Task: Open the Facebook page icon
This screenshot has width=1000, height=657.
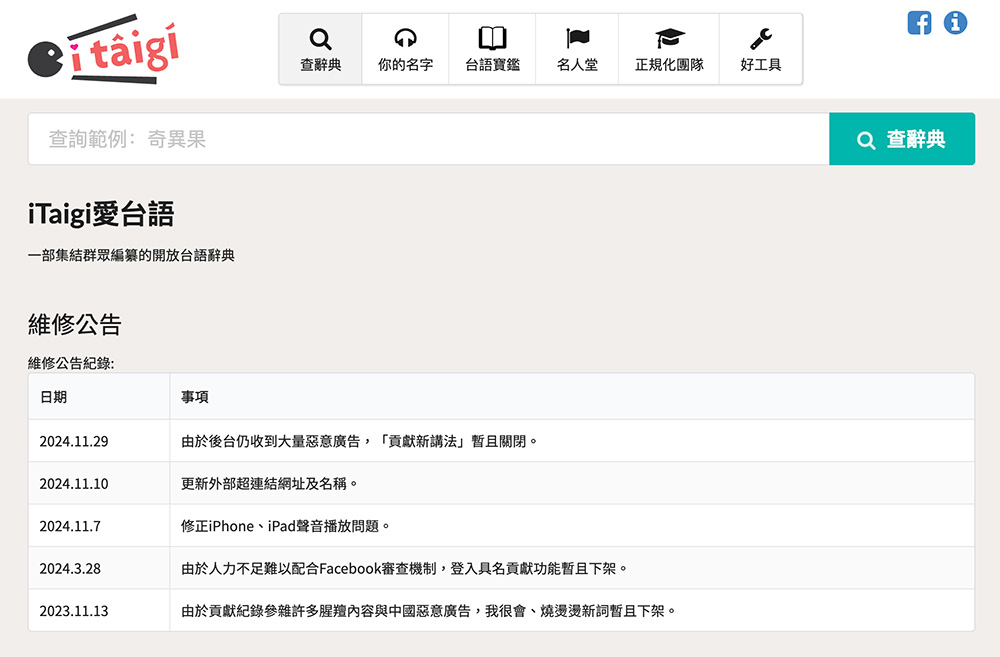Action: (x=919, y=23)
